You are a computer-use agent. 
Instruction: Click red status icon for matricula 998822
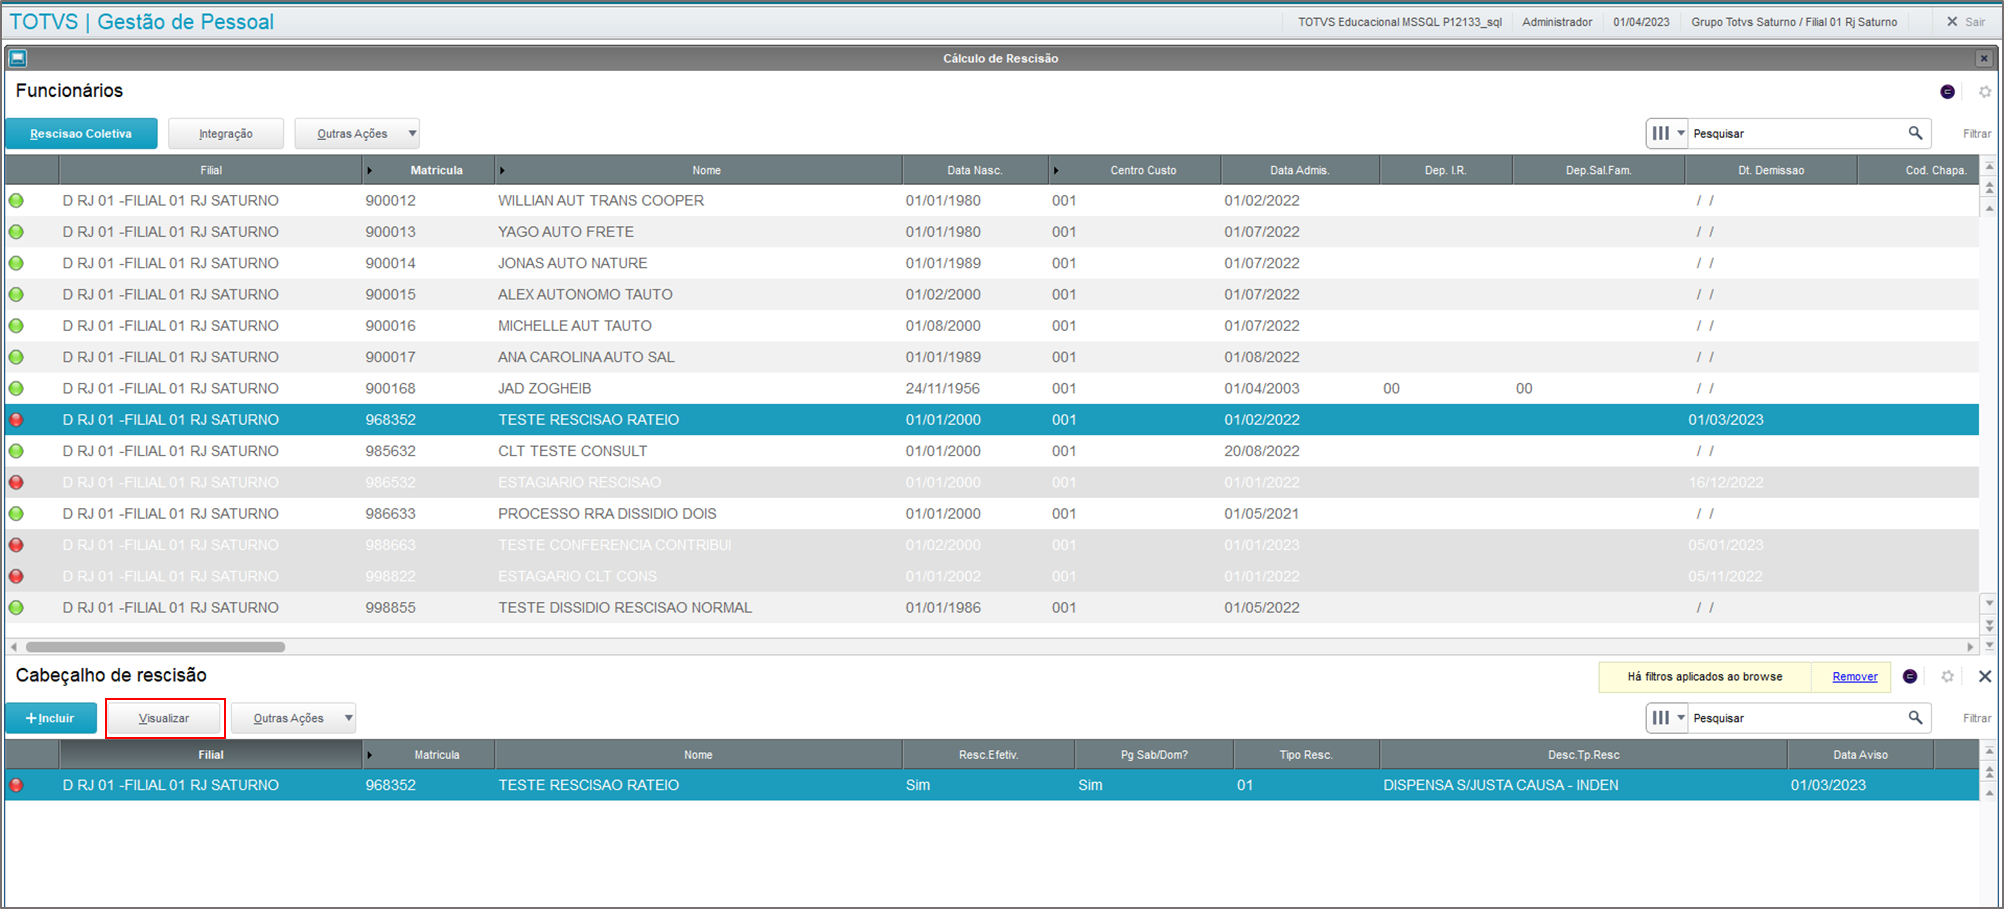[16, 576]
